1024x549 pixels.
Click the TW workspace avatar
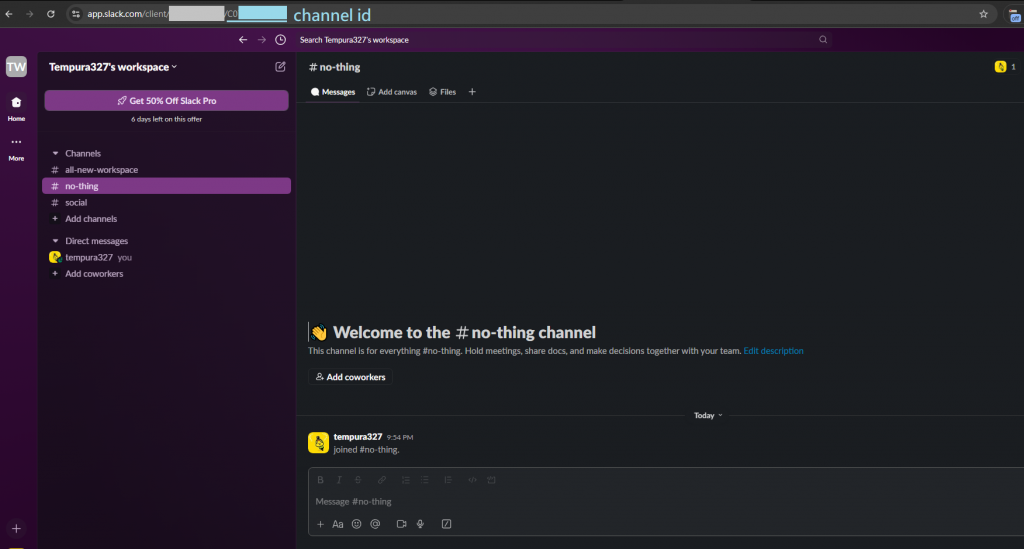click(x=16, y=67)
